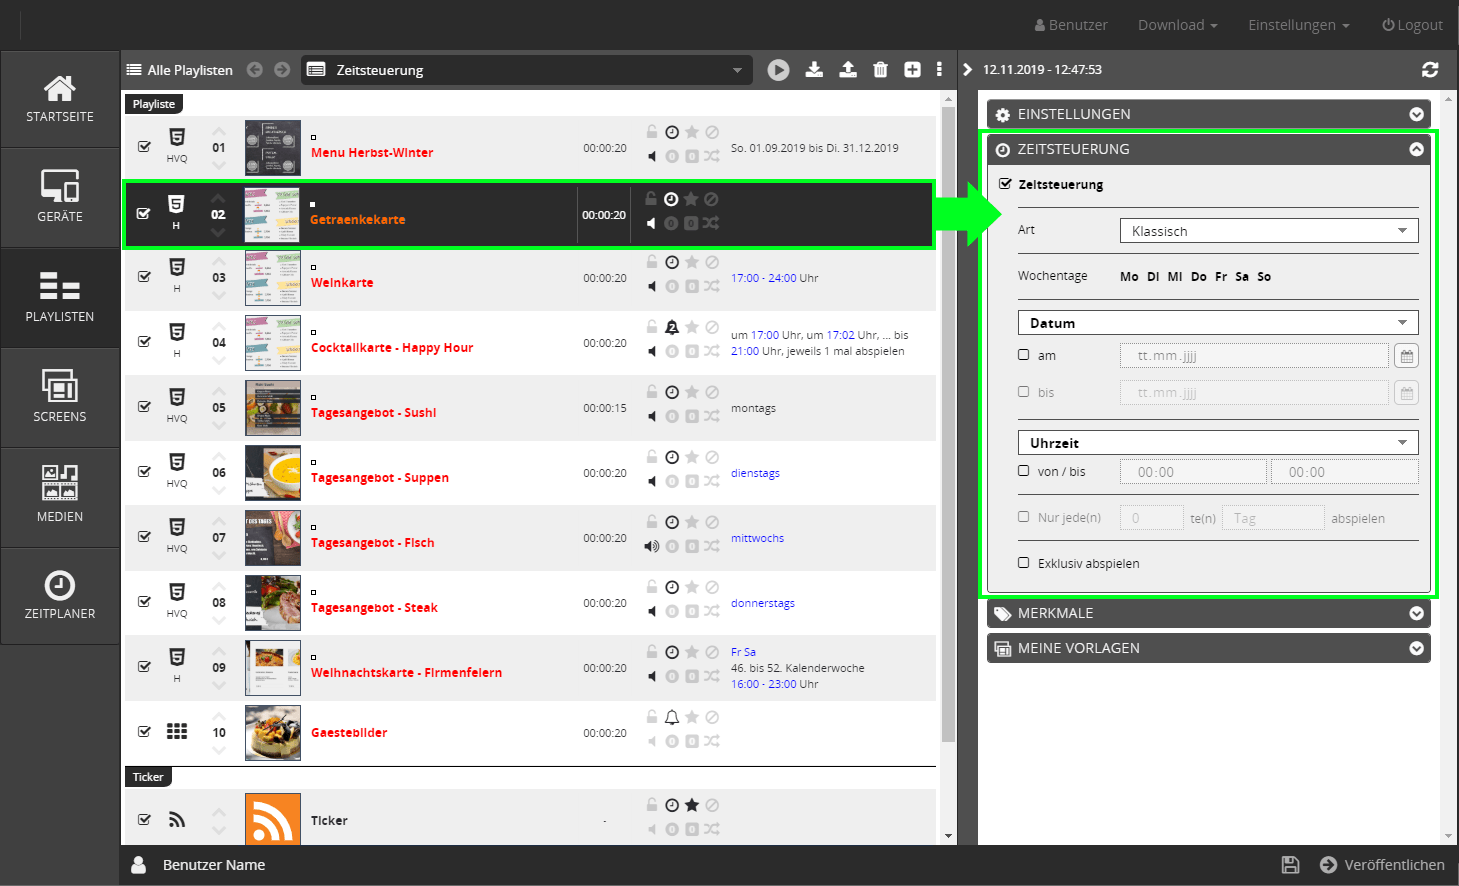1459x886 pixels.
Task: Click the add new item plus icon
Action: tap(912, 70)
